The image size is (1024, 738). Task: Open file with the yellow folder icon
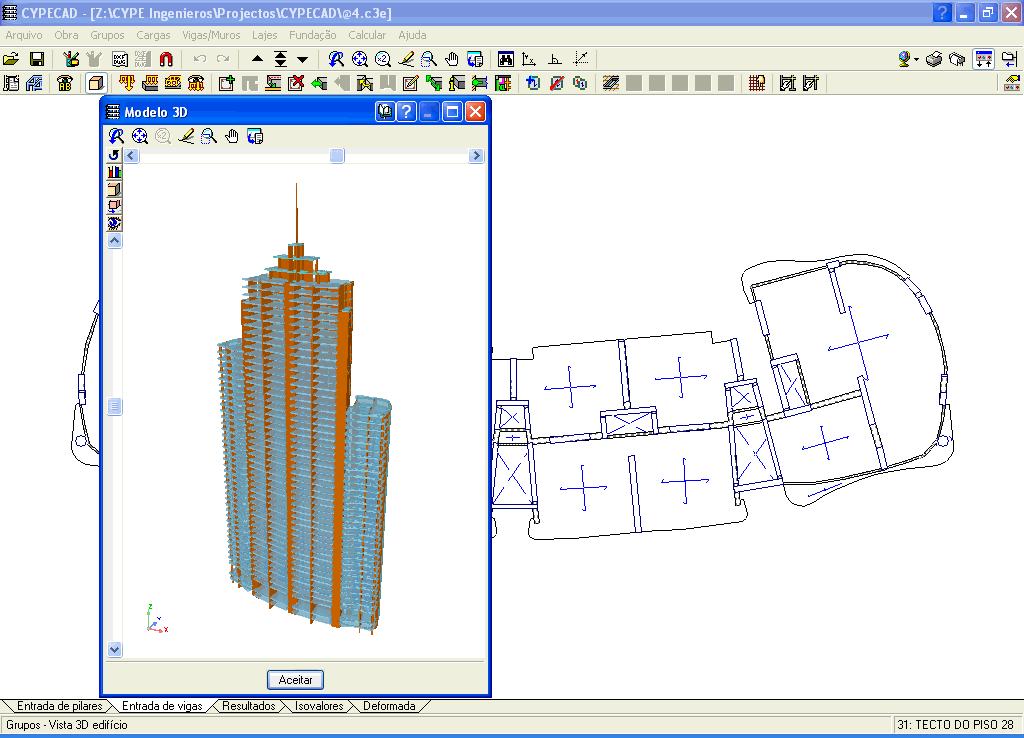pyautogui.click(x=11, y=59)
